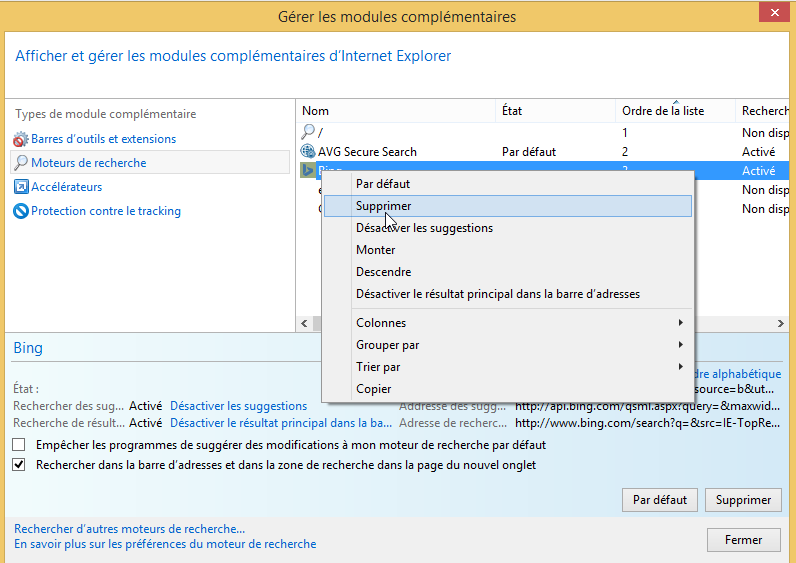Open Barres d'outils et extensions category

[104, 139]
